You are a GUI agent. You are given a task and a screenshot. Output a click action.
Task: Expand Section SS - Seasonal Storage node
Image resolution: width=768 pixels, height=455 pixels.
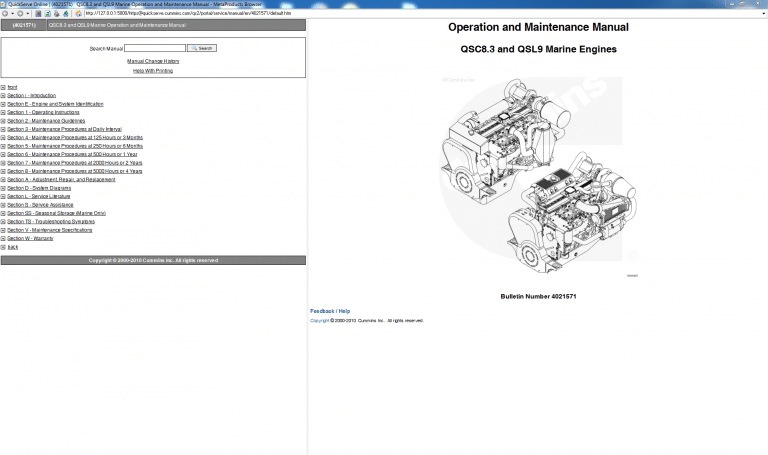pyautogui.click(x=3, y=213)
